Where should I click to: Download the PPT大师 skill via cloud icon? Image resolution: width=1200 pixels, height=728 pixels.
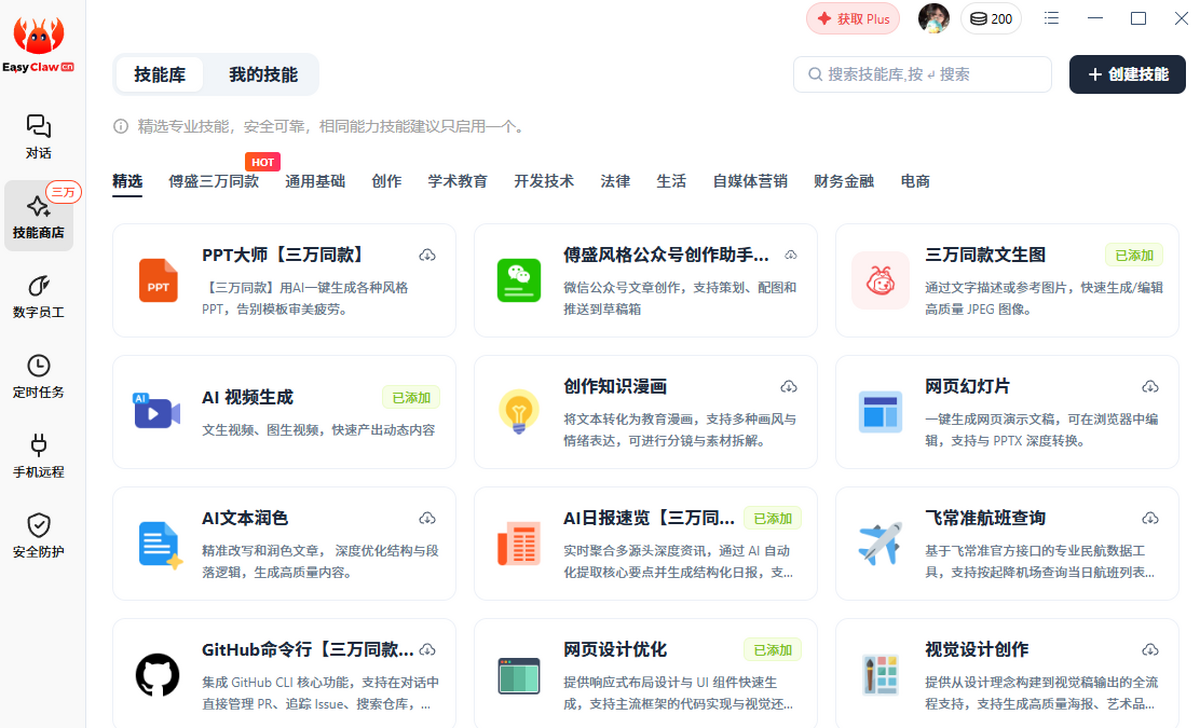tap(427, 255)
